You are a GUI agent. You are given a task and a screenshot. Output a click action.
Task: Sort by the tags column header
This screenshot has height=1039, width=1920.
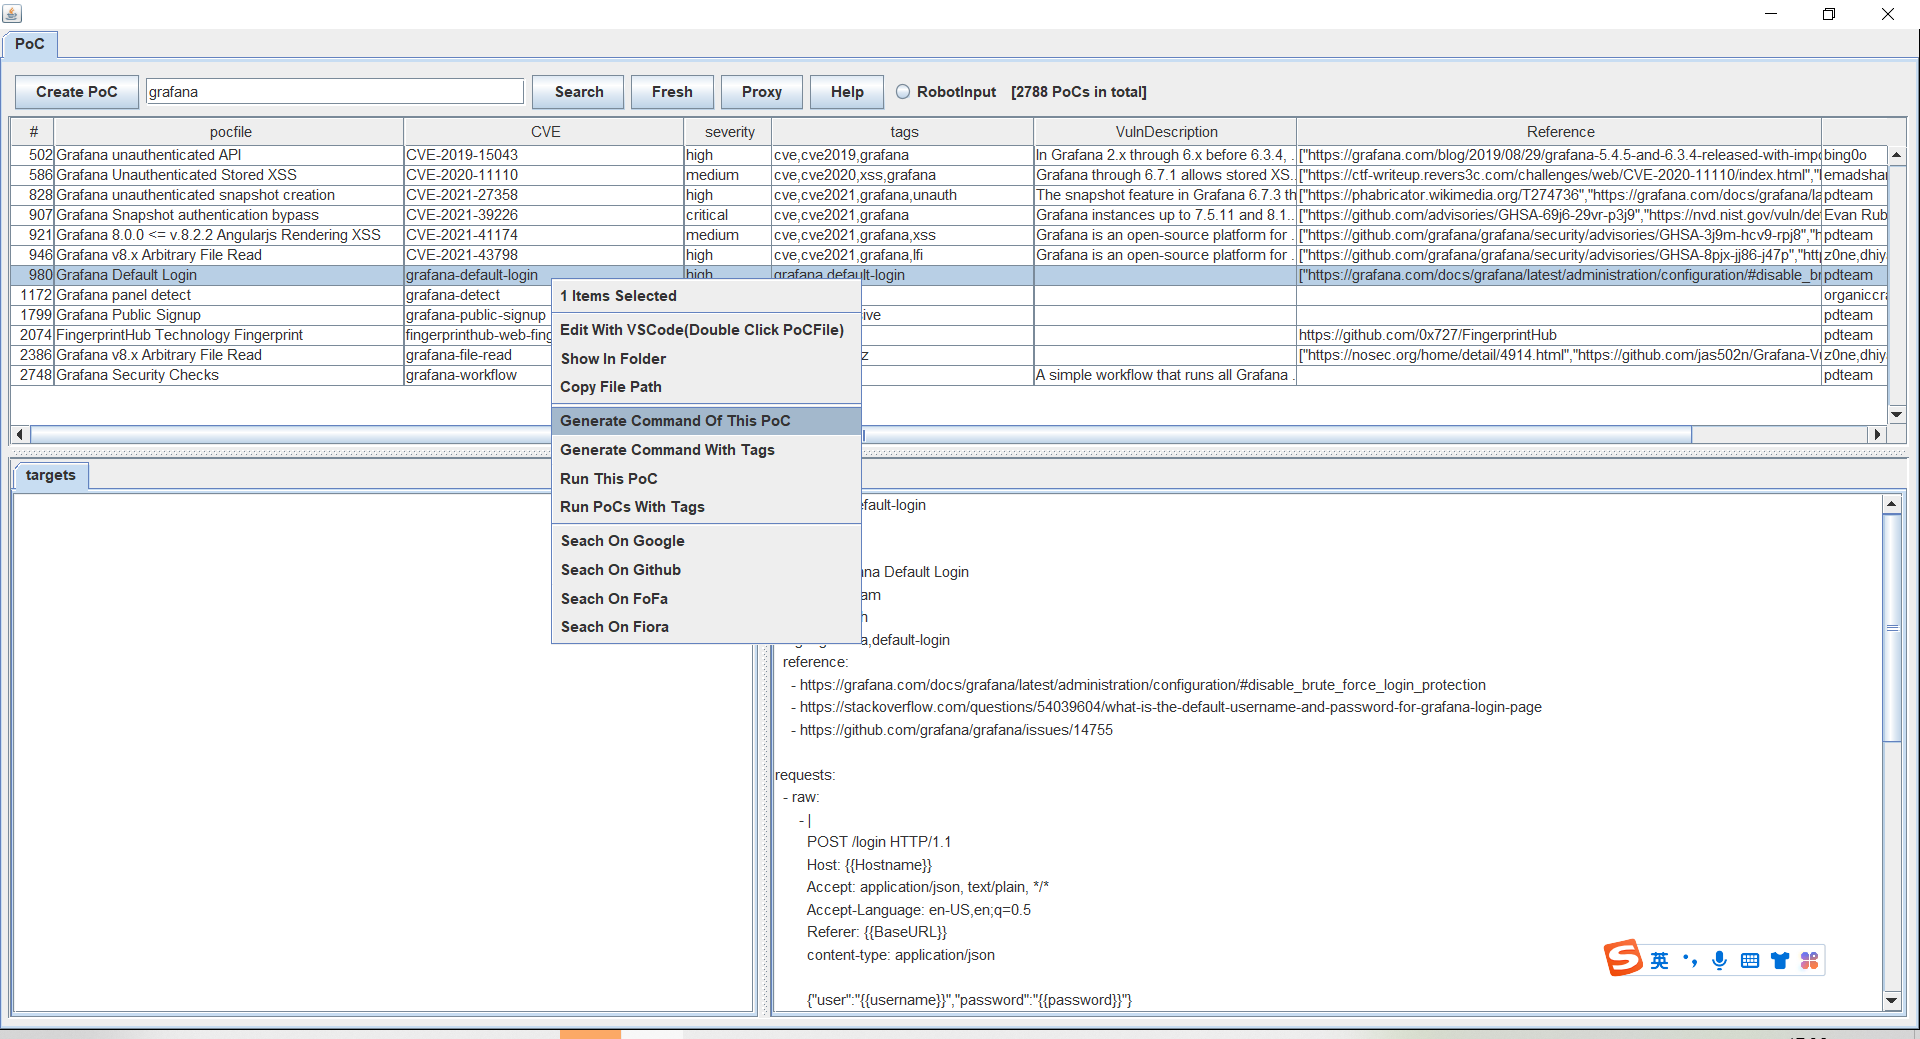click(904, 132)
